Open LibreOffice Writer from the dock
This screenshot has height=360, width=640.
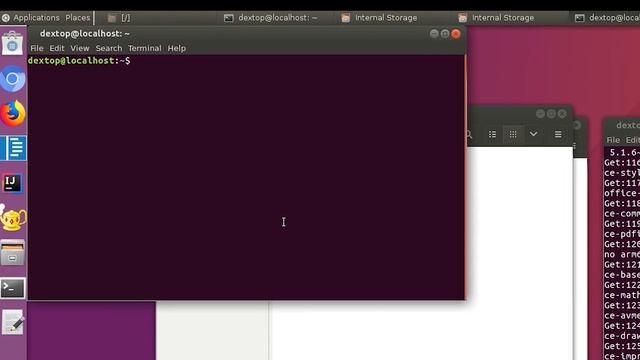(x=13, y=148)
